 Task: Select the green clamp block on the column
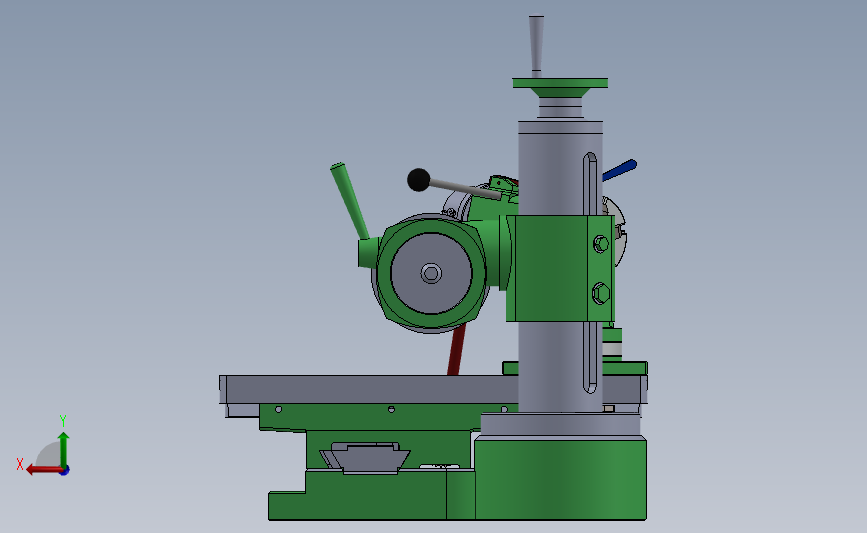[560, 269]
